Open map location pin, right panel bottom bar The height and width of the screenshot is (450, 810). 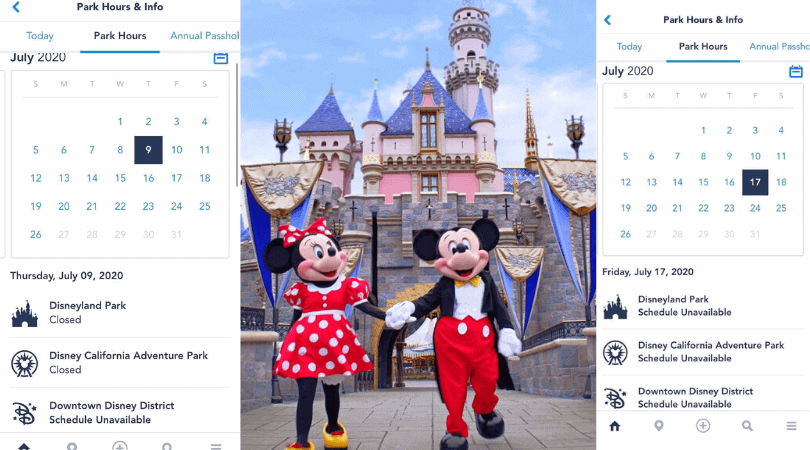pyautogui.click(x=659, y=426)
